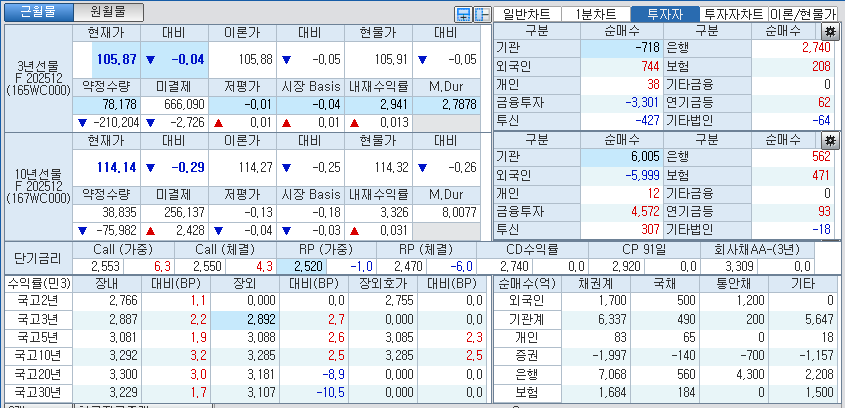This screenshot has width=845, height=408.
Task: Click 3년선물 내재수익률 value 2.941
Action: 393,104
